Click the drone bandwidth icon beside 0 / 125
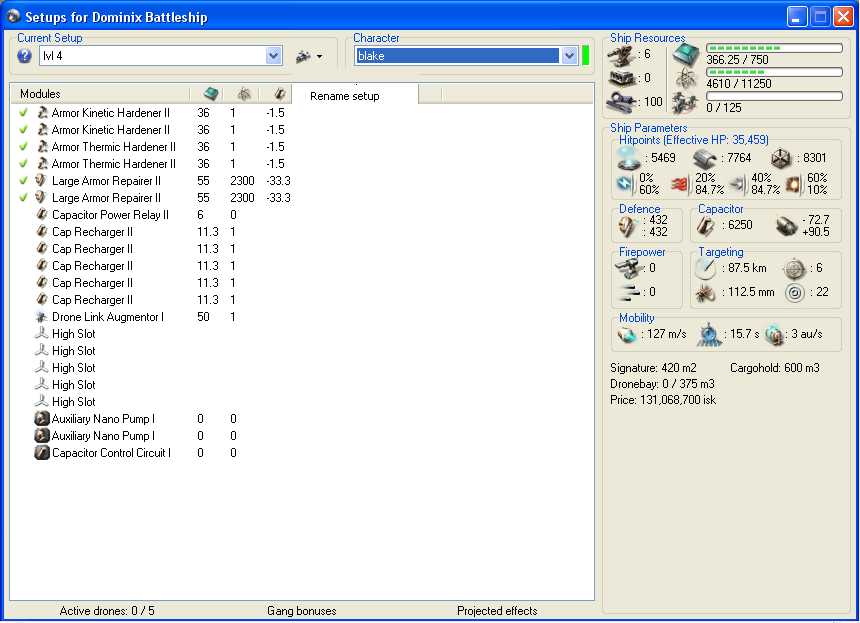The height and width of the screenshot is (623, 860). [686, 103]
